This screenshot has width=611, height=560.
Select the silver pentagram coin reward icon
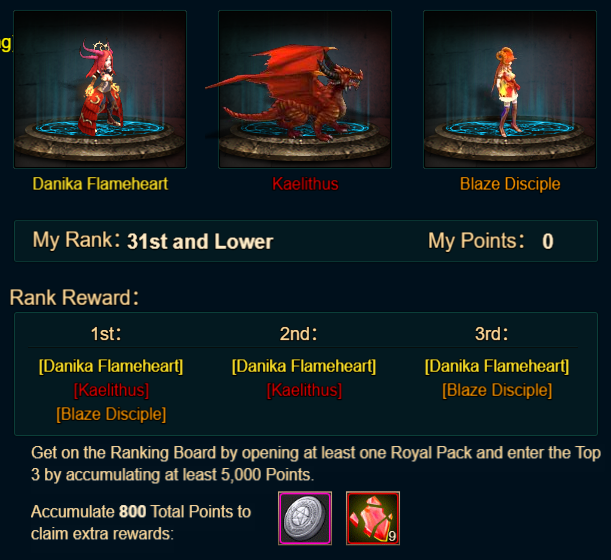pos(305,518)
